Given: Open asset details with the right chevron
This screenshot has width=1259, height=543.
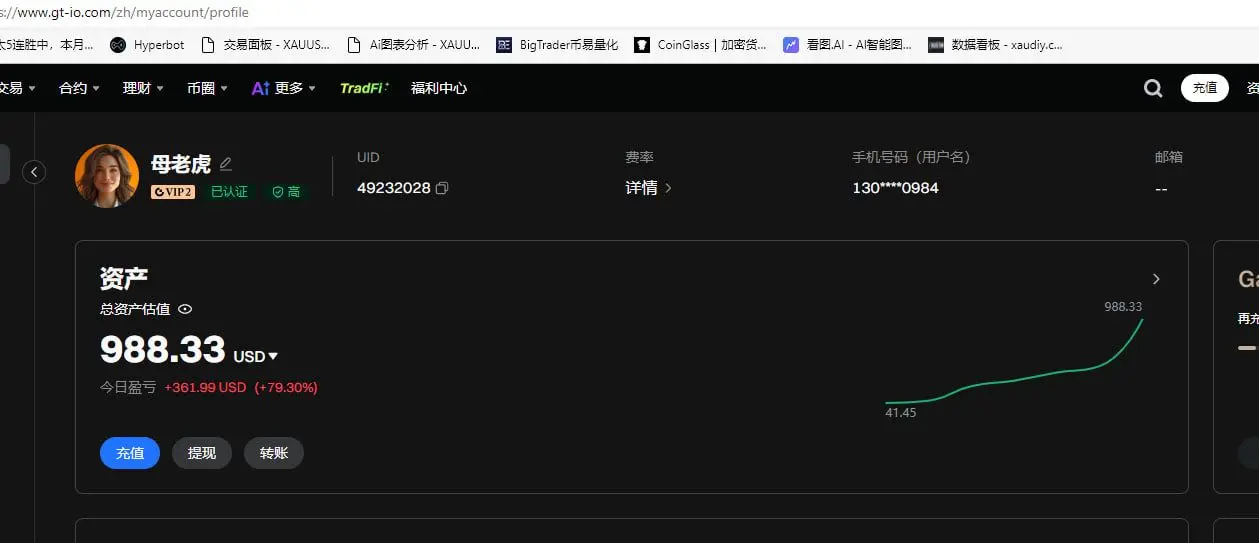Looking at the screenshot, I should click(1156, 279).
